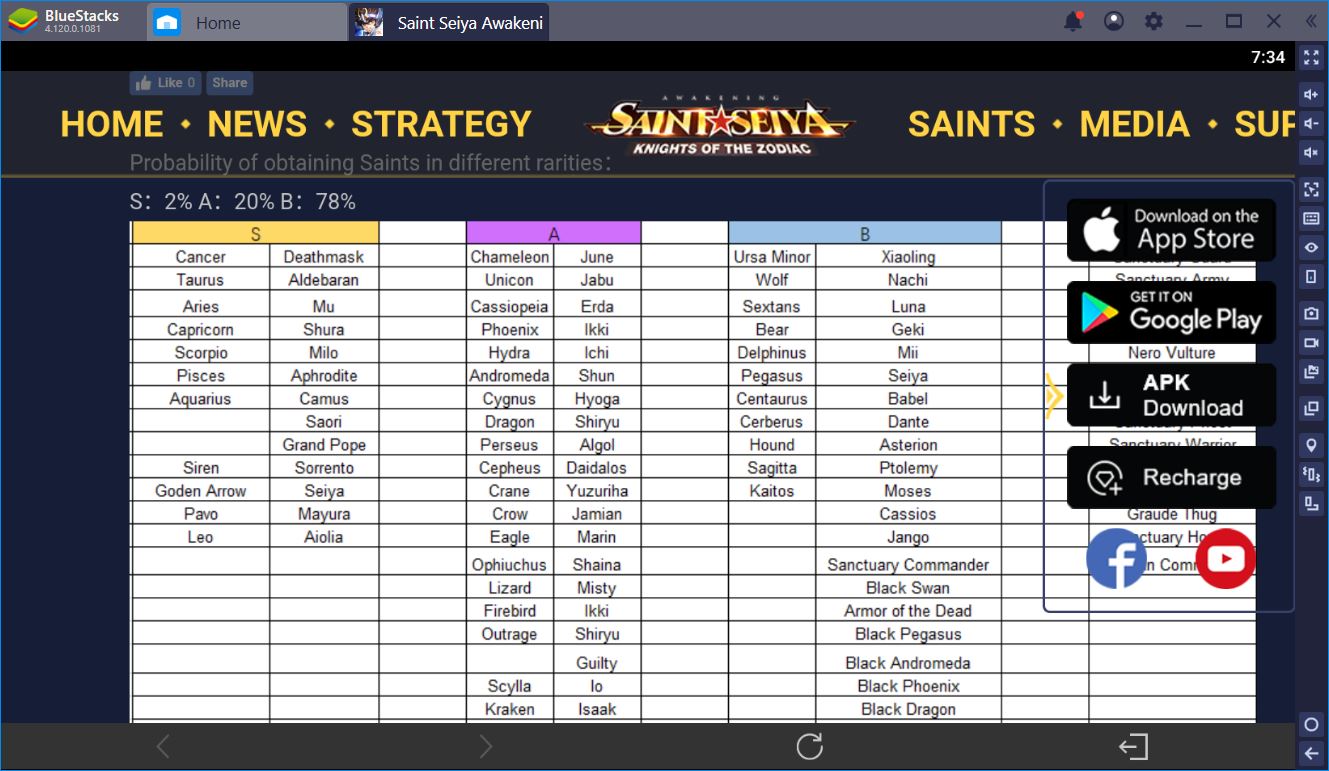Screen dimensions: 1329x771
Task: Click cell 'Ursa Minor'
Action: pyautogui.click(x=772, y=257)
